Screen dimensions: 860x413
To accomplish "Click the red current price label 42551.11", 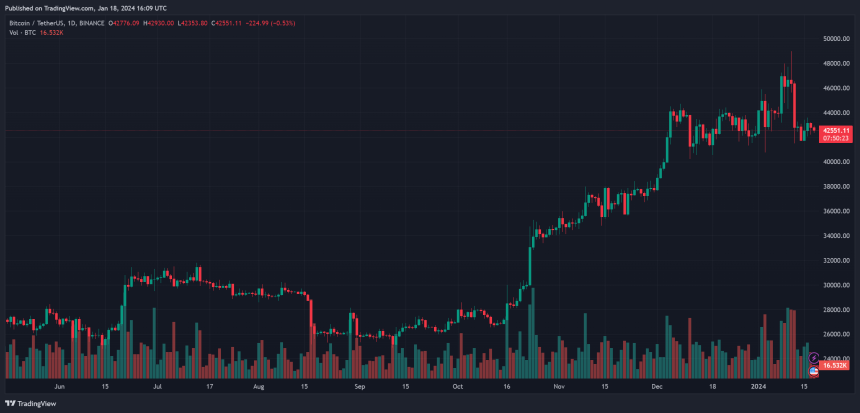I will coord(836,130).
